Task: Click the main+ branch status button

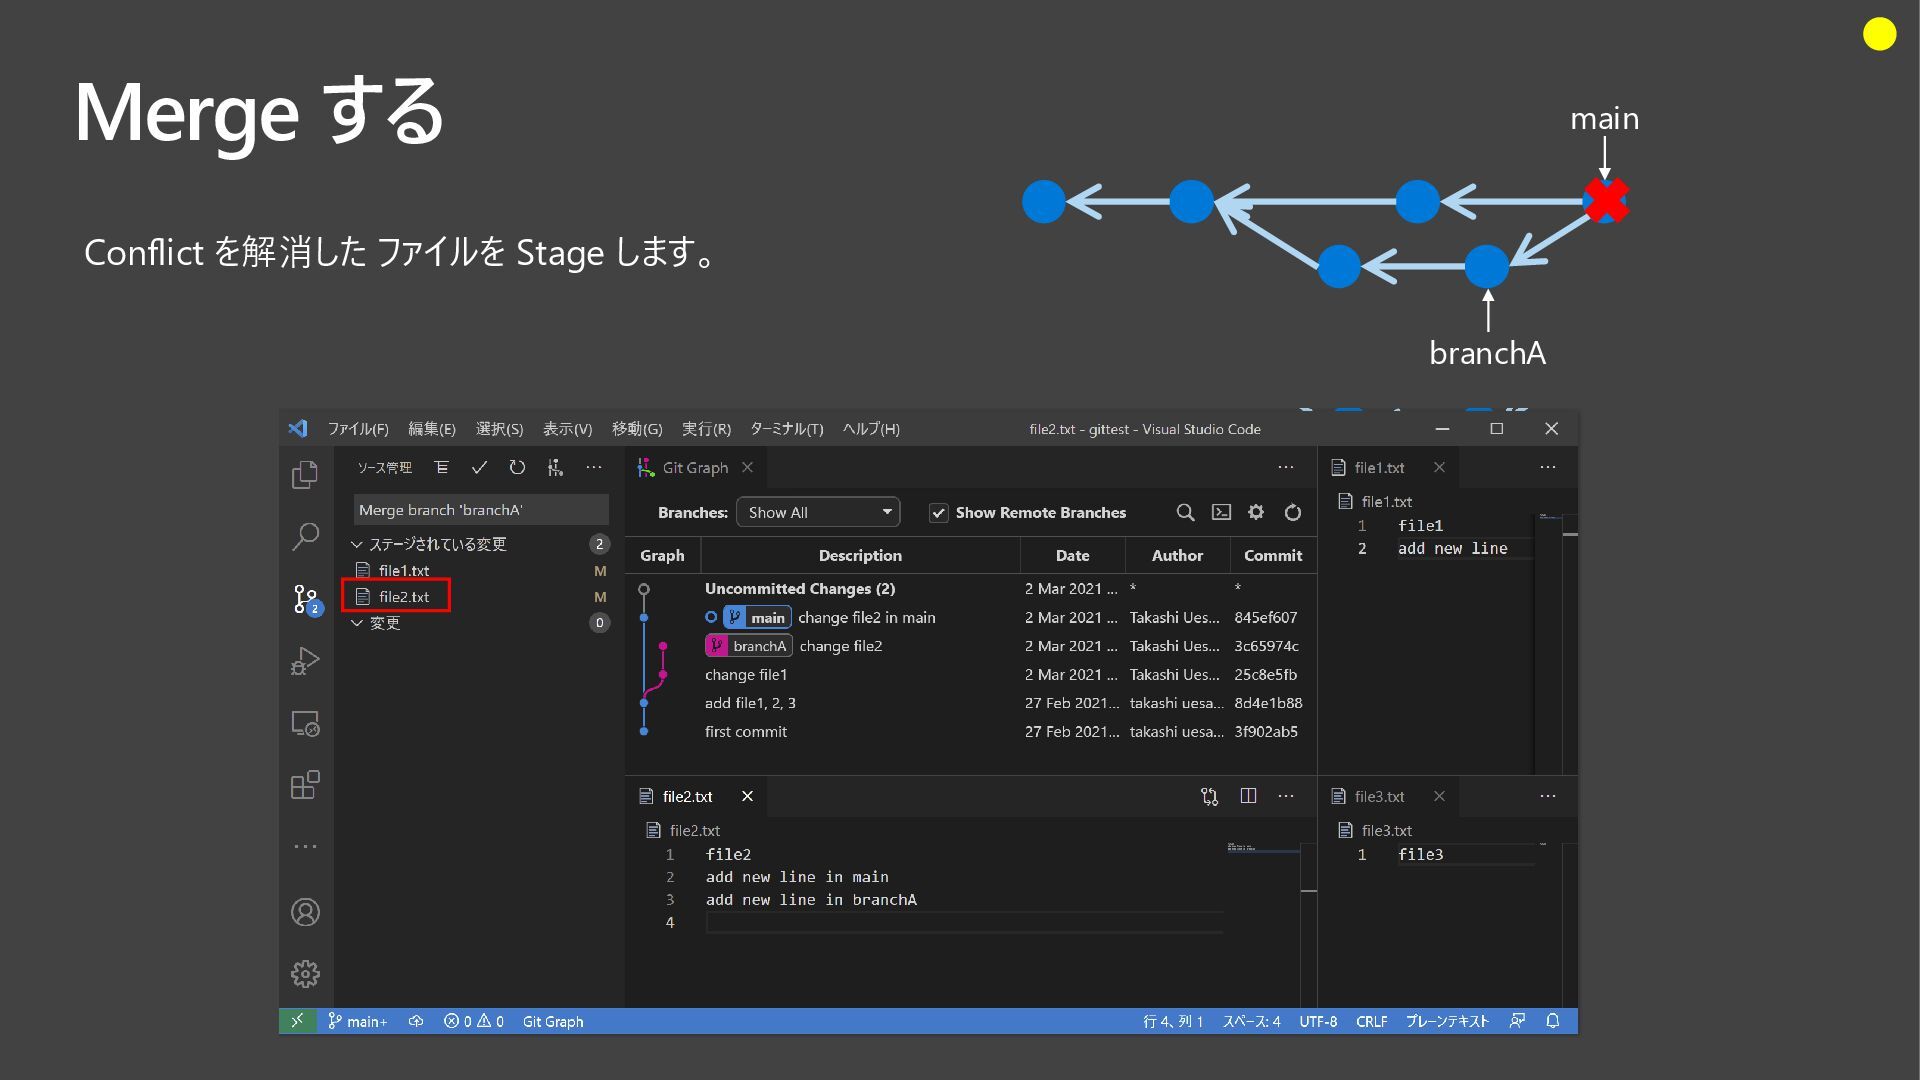Action: [358, 1021]
